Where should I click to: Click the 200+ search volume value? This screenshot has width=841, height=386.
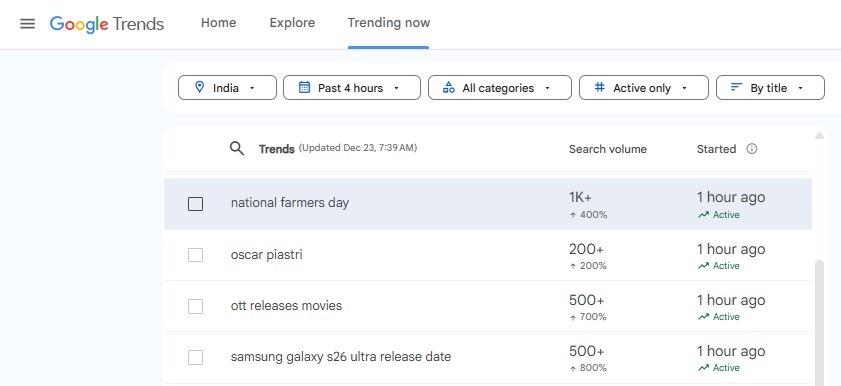click(x=586, y=249)
